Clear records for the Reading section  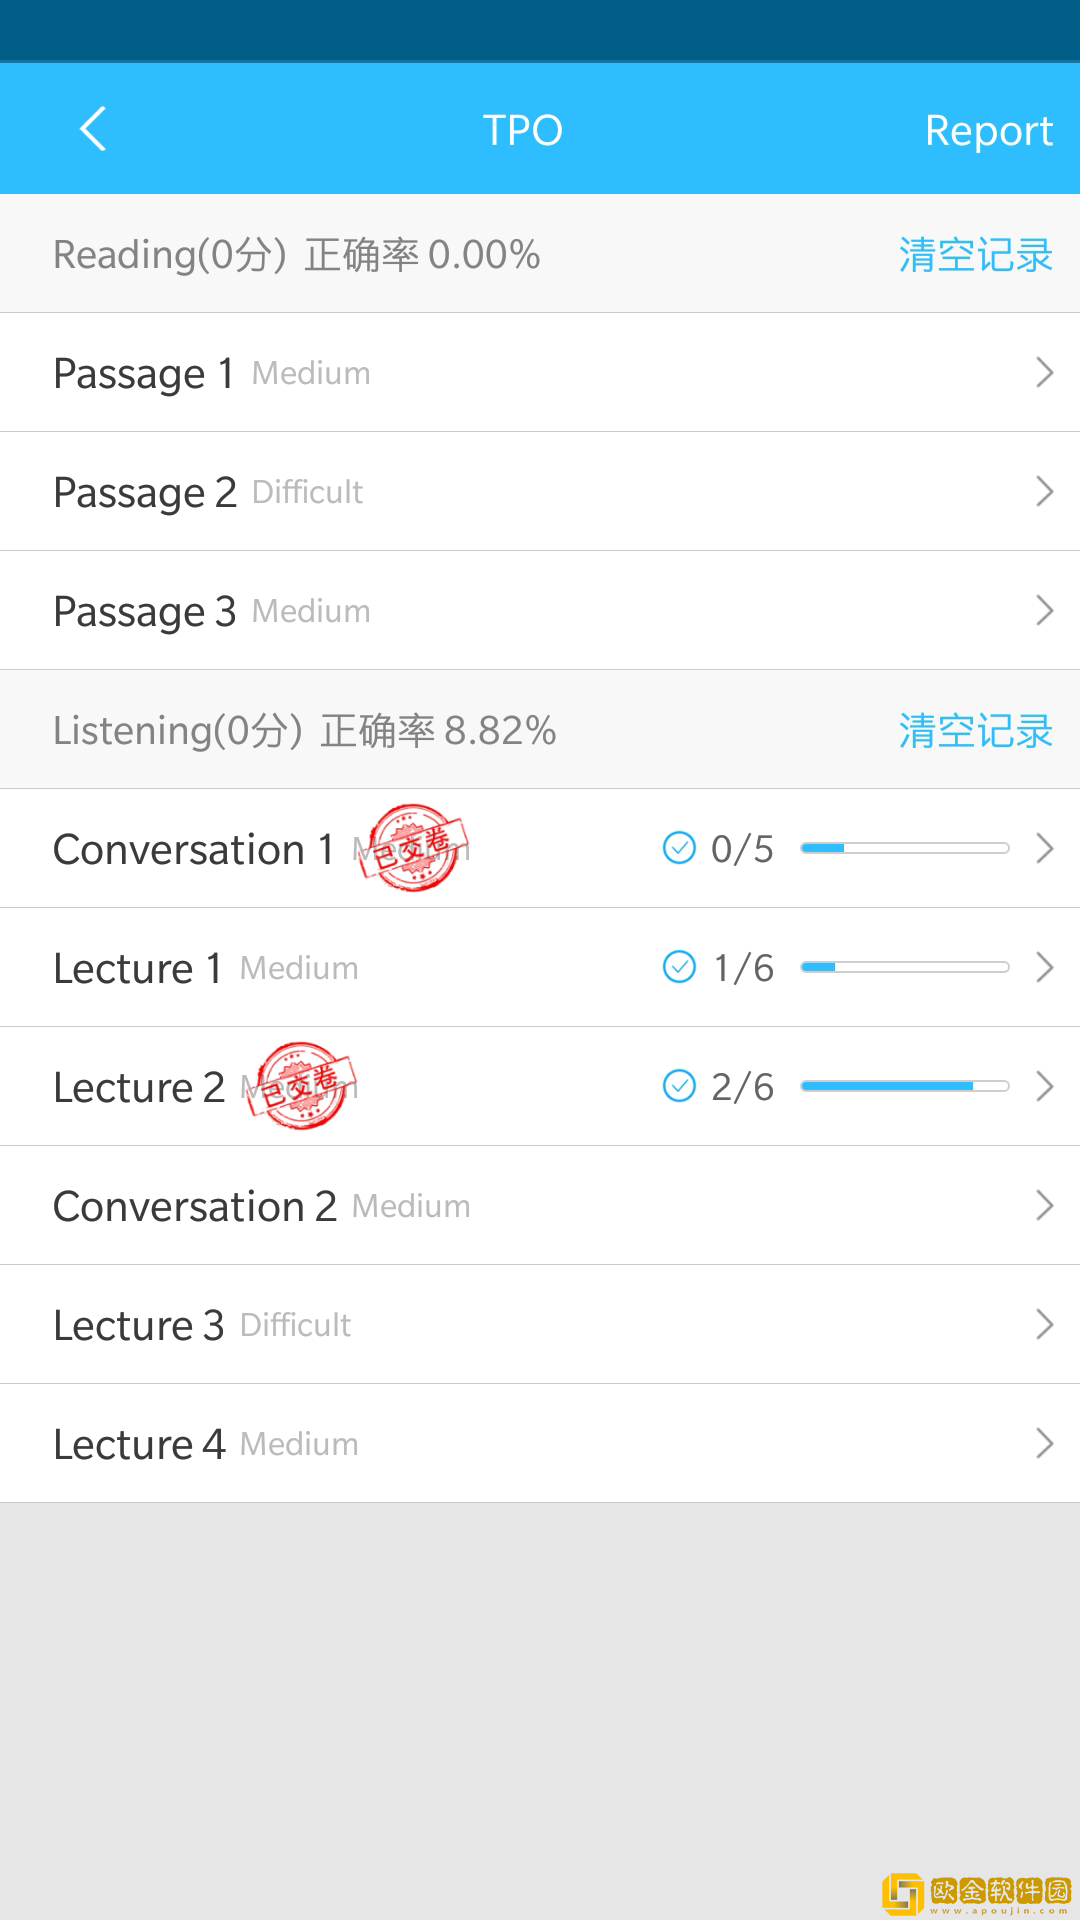[975, 255]
